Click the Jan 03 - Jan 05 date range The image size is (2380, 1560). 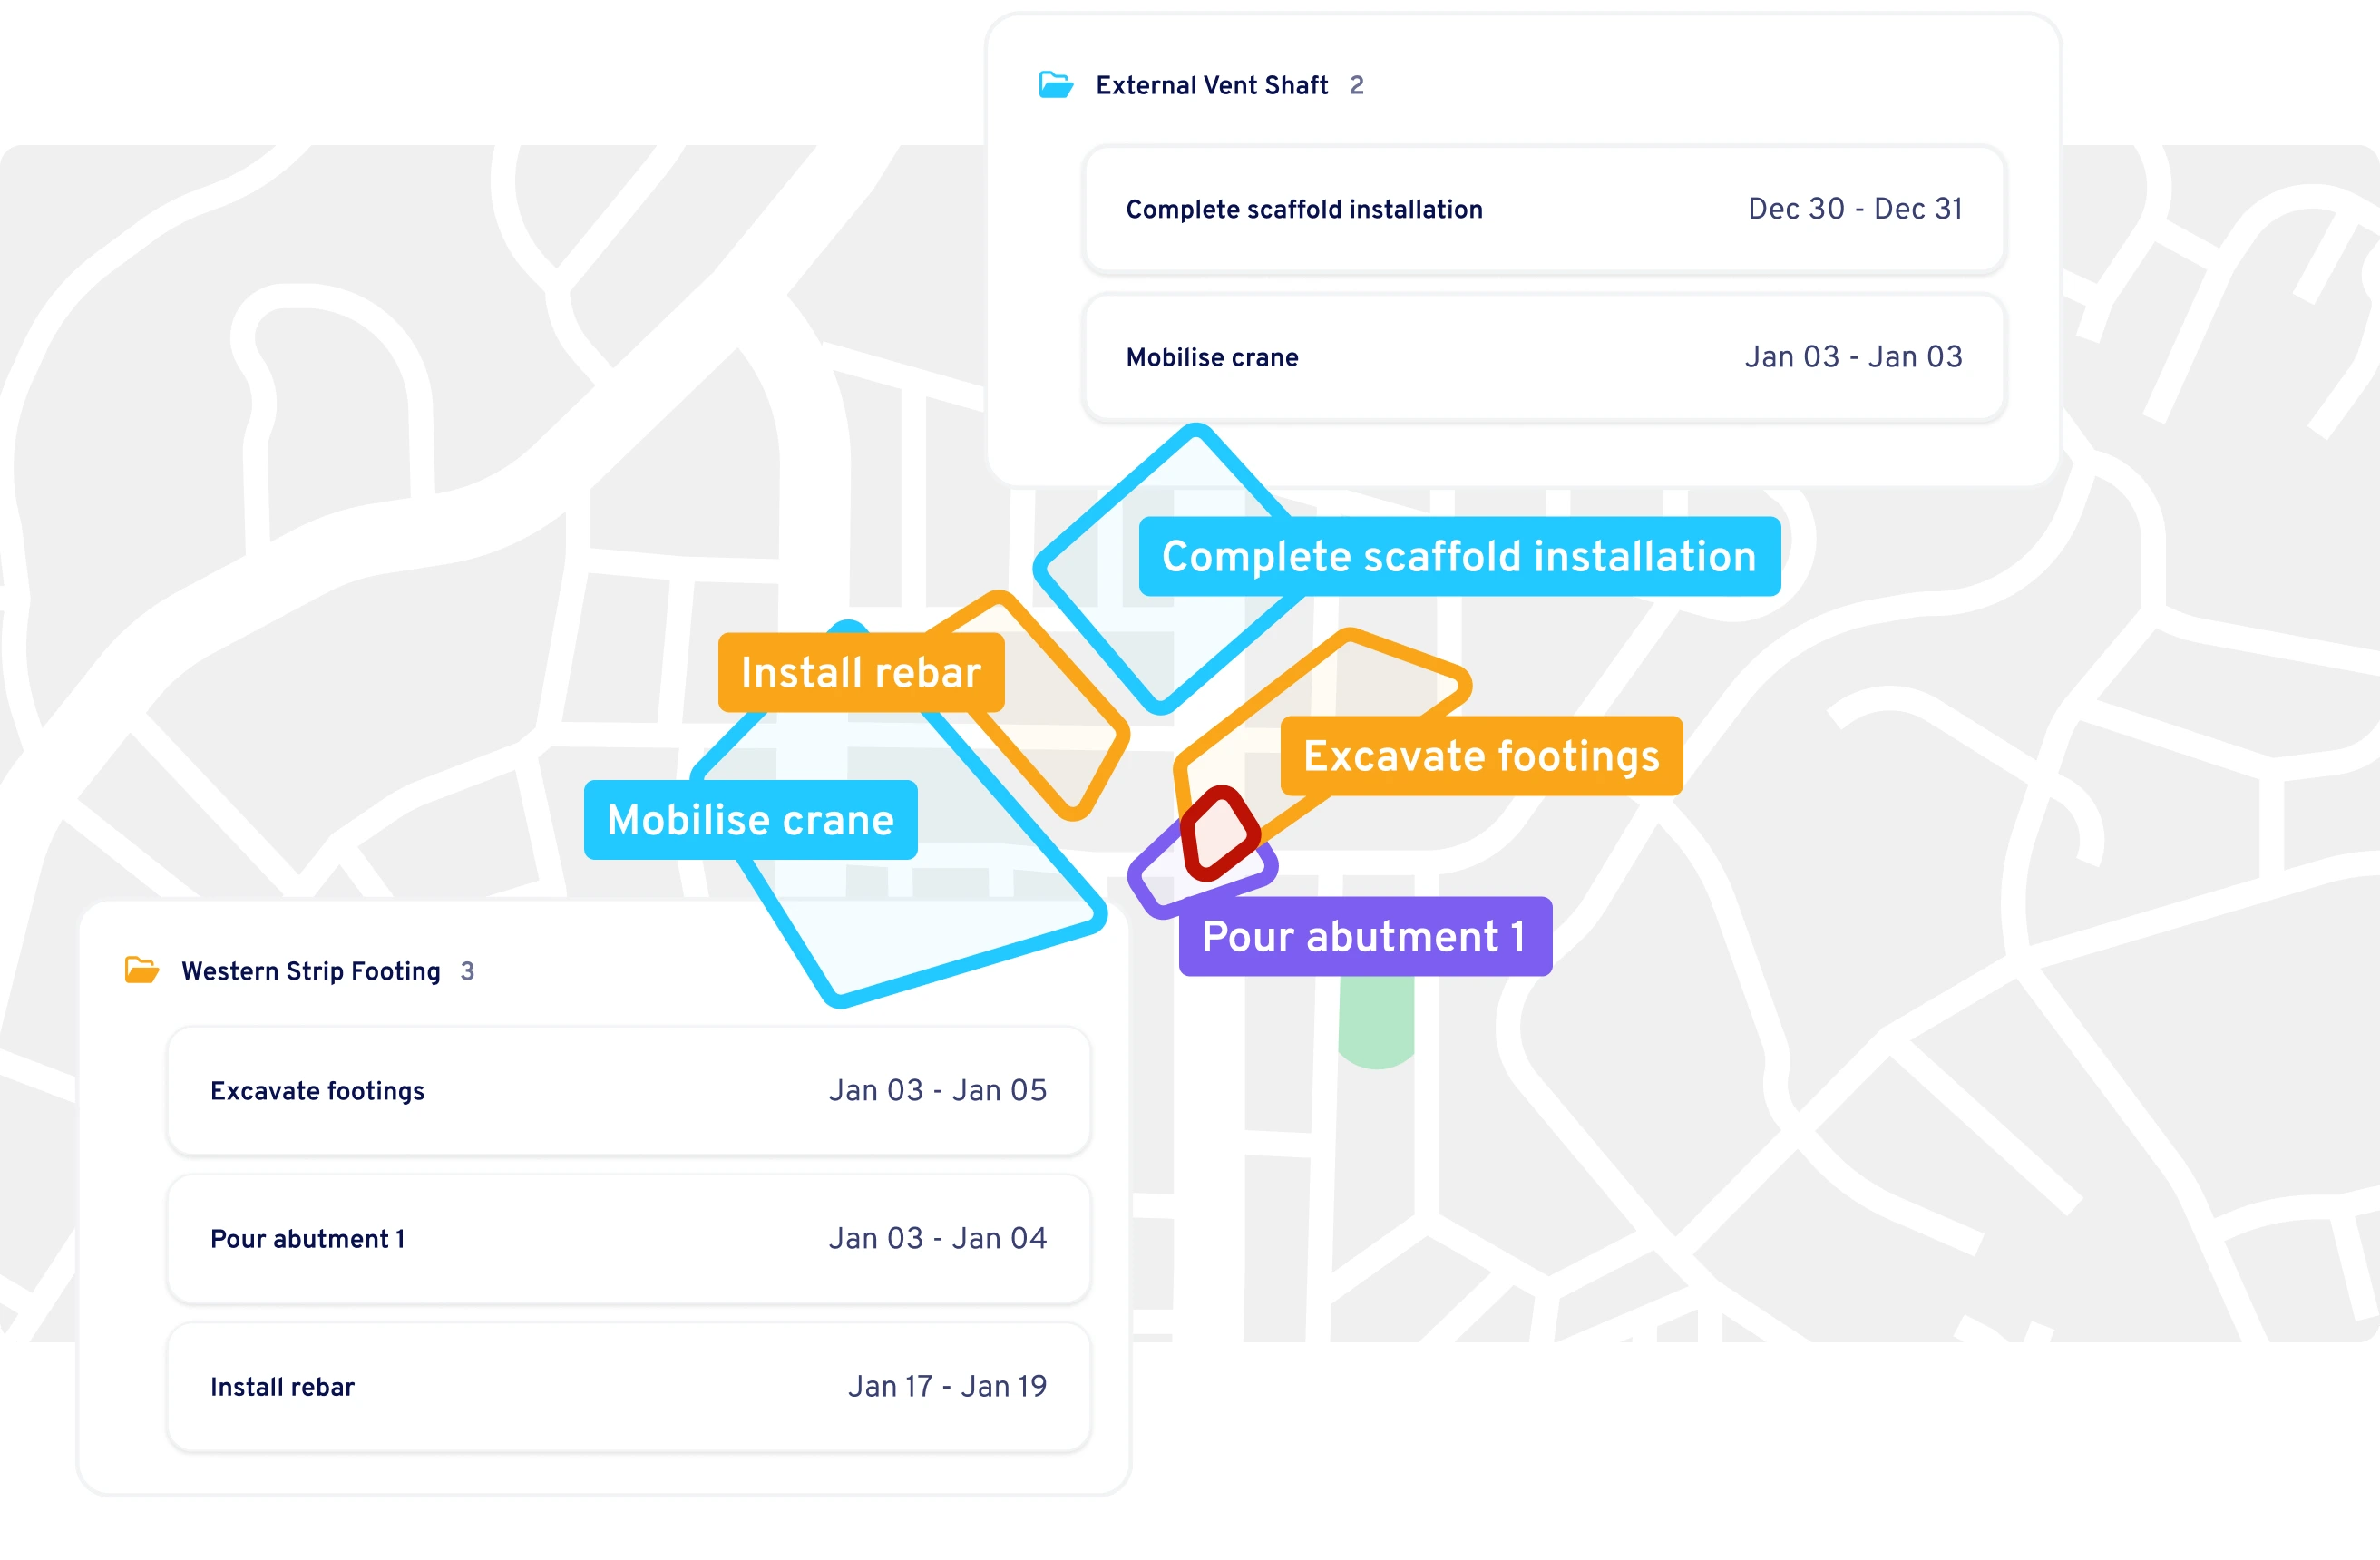pyautogui.click(x=937, y=1090)
